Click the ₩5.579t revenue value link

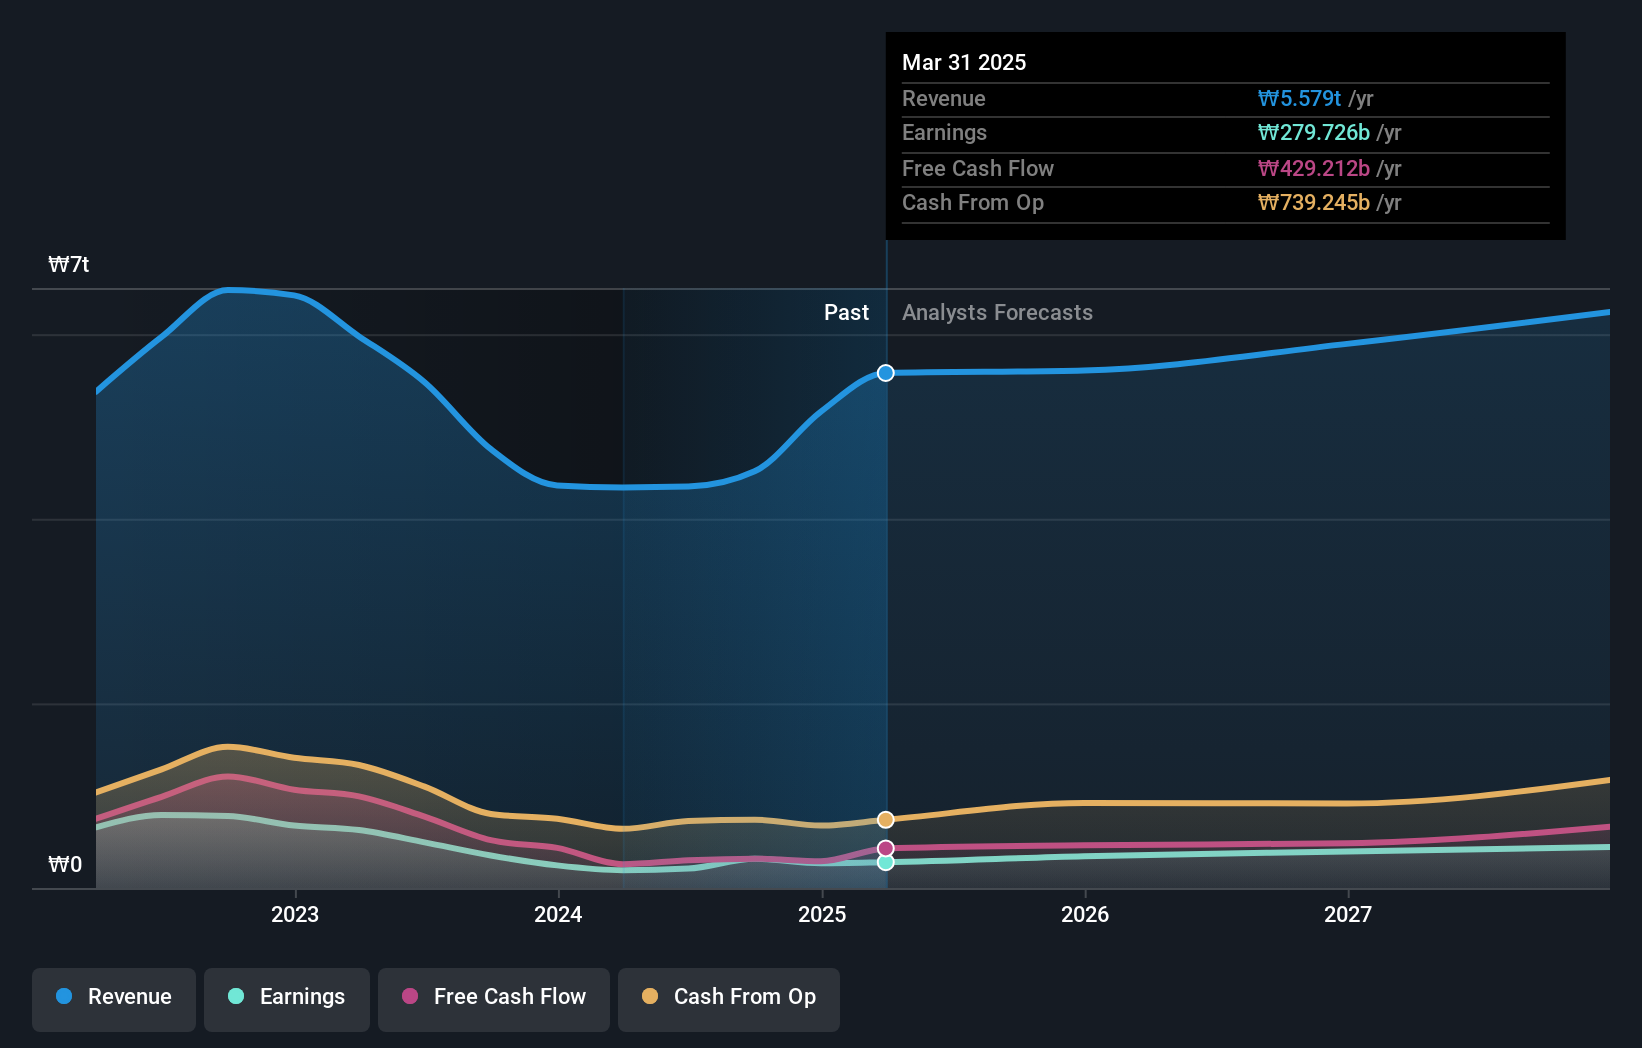pyautogui.click(x=1298, y=99)
